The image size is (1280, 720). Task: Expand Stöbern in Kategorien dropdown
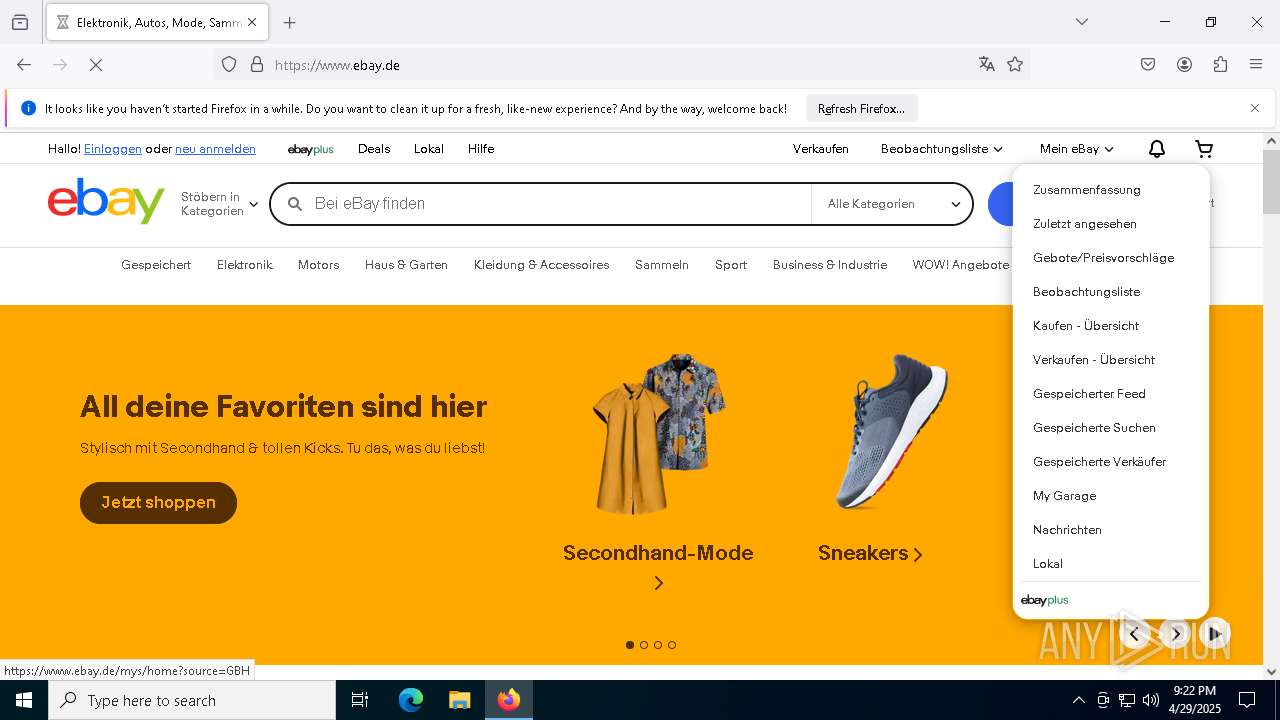[x=219, y=204]
